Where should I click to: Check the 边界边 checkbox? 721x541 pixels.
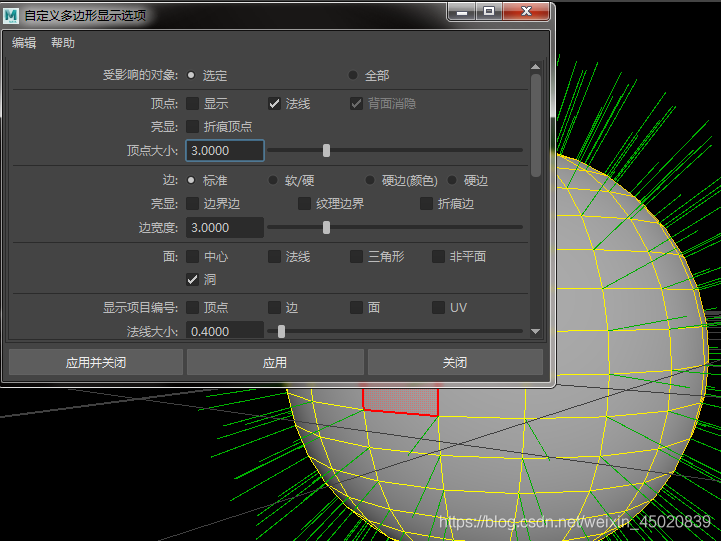coord(193,204)
